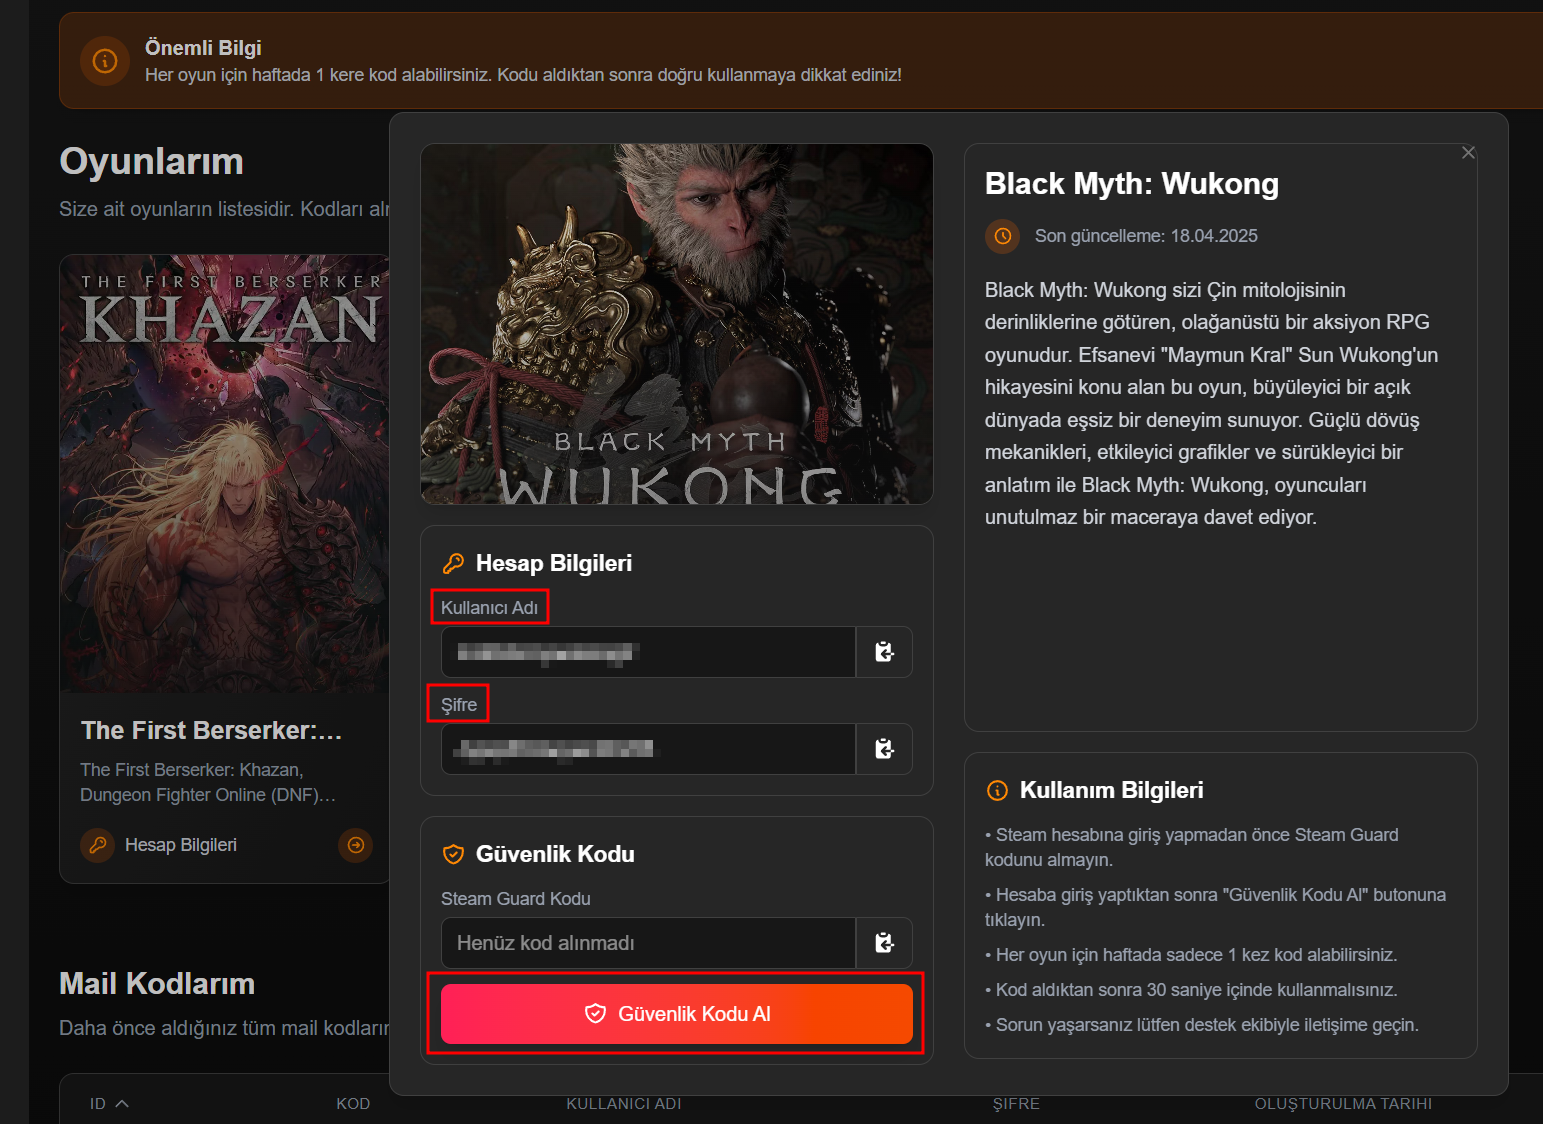
Task: Click the blurred password input field
Action: coord(648,749)
